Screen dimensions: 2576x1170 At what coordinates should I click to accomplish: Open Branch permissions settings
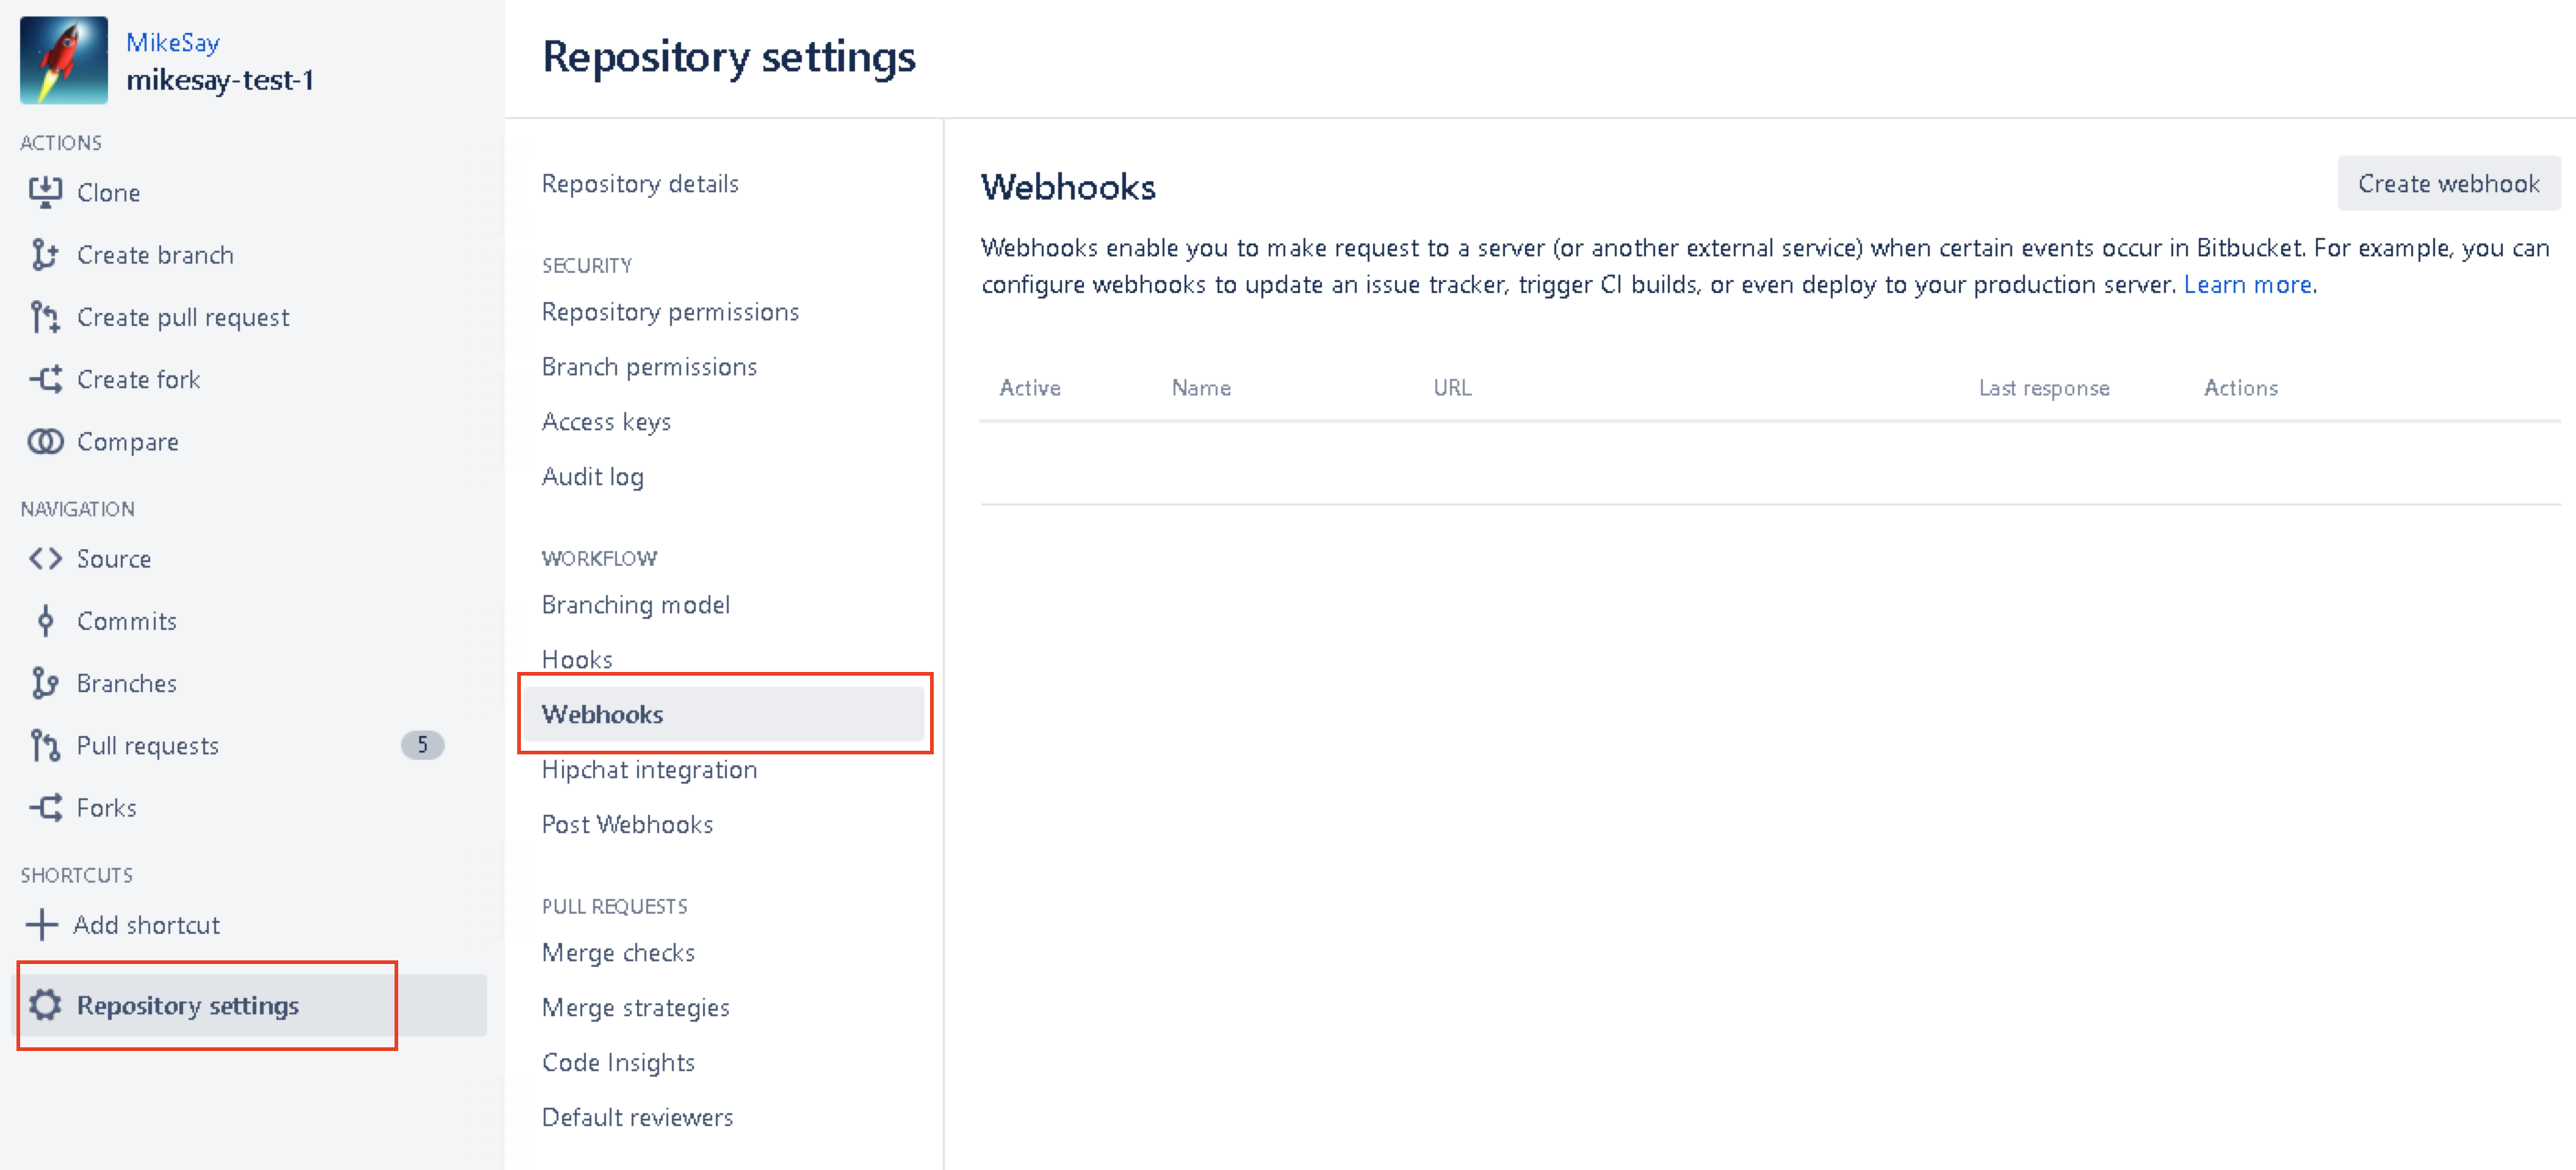pos(649,367)
